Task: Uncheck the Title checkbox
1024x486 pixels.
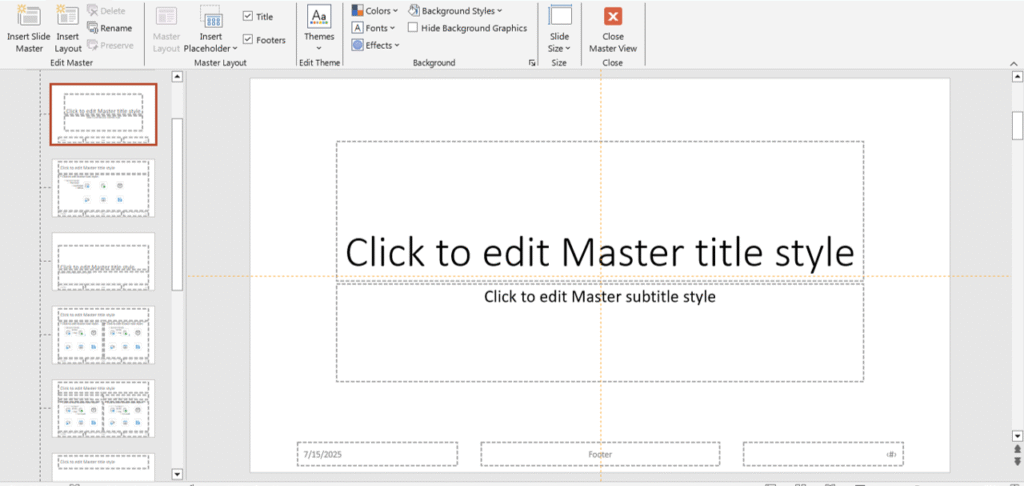Action: coord(248,16)
